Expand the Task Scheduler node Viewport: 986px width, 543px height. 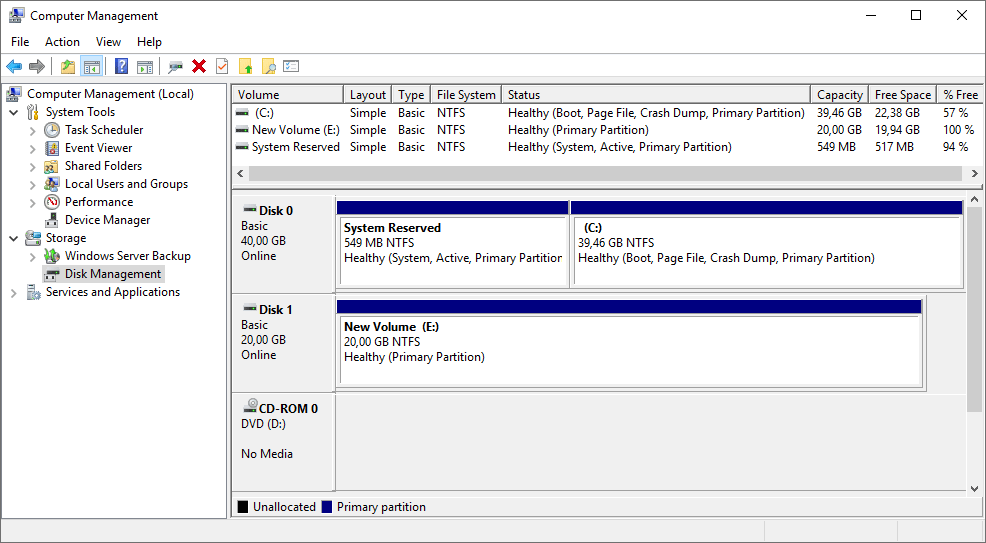click(33, 131)
